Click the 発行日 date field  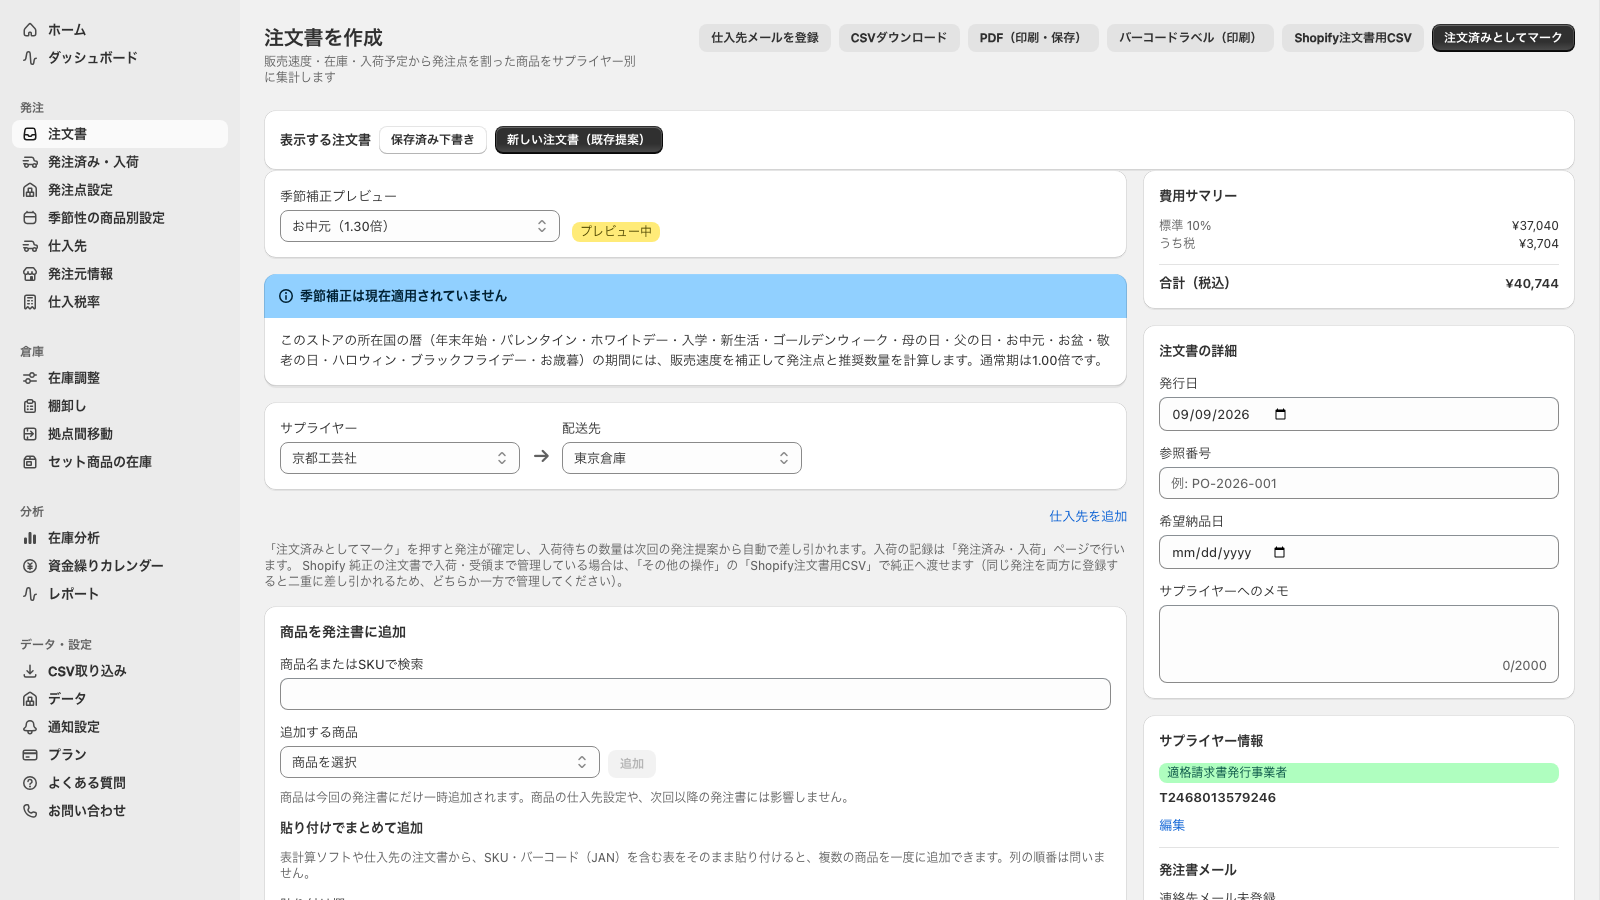(1359, 414)
